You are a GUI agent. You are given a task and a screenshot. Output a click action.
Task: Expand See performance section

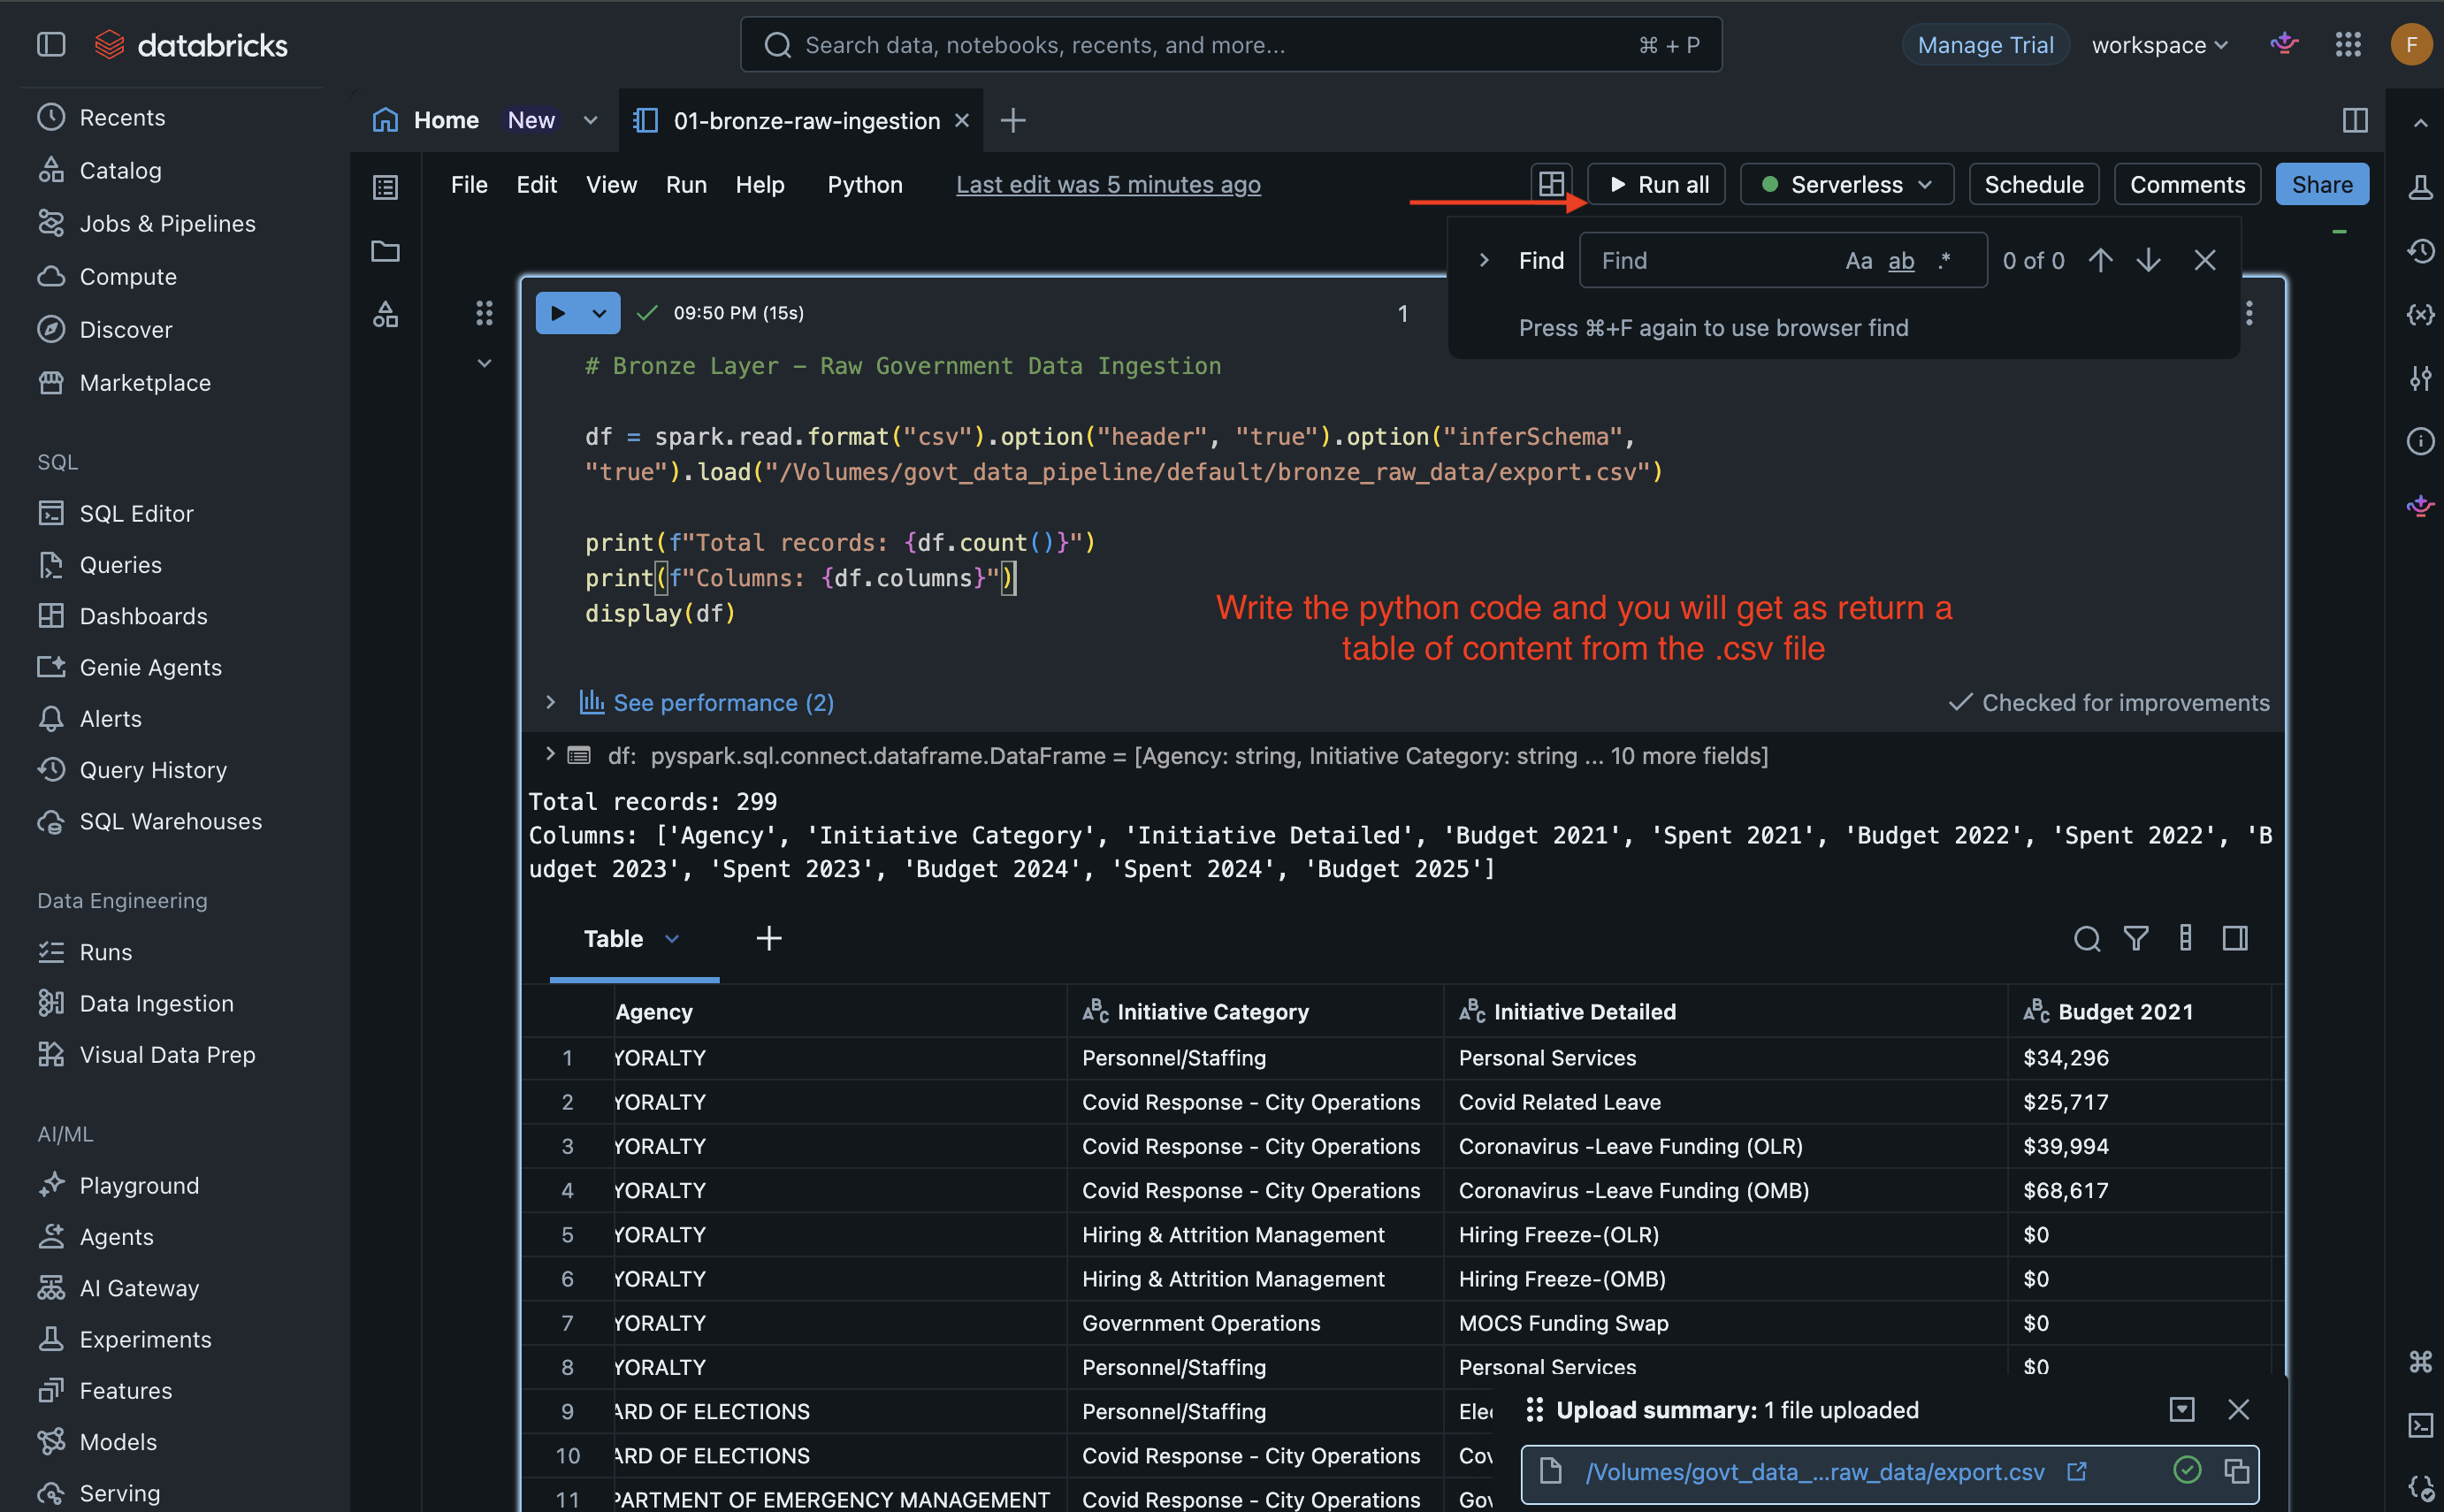click(550, 702)
